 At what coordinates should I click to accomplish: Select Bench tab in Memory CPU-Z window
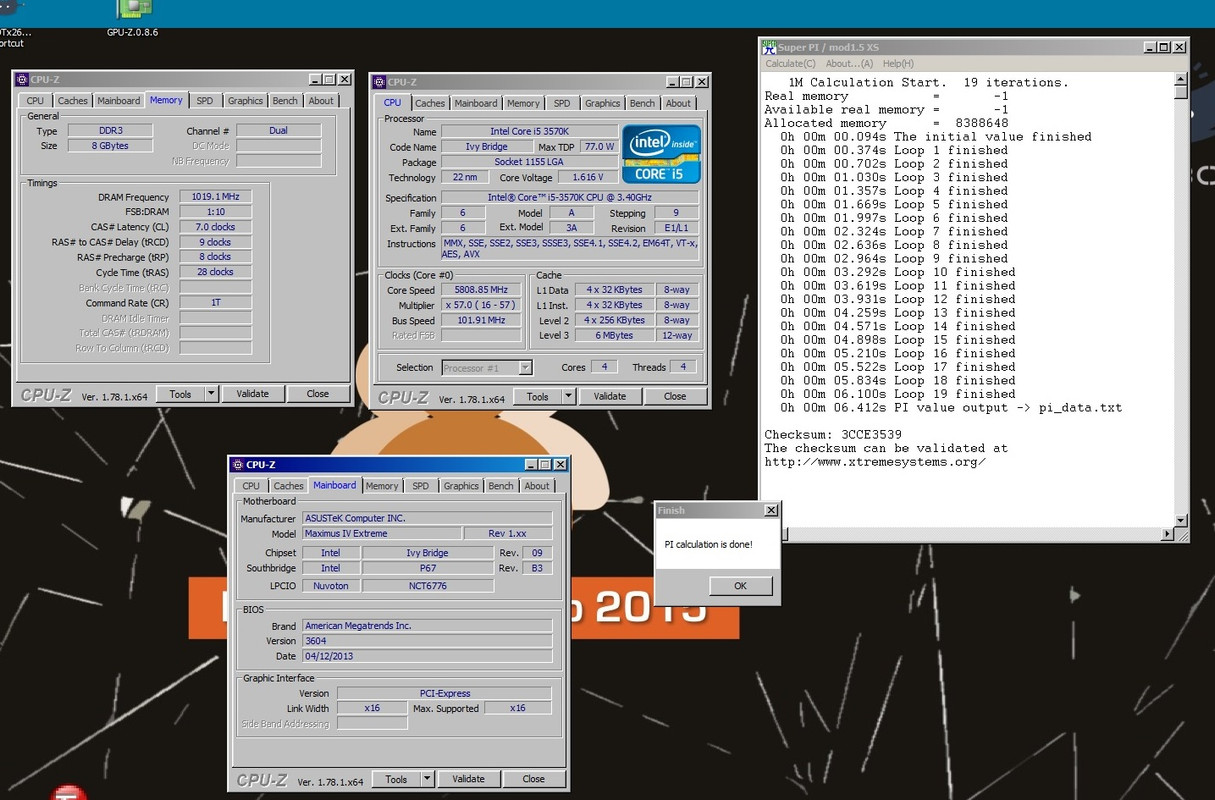tap(285, 101)
